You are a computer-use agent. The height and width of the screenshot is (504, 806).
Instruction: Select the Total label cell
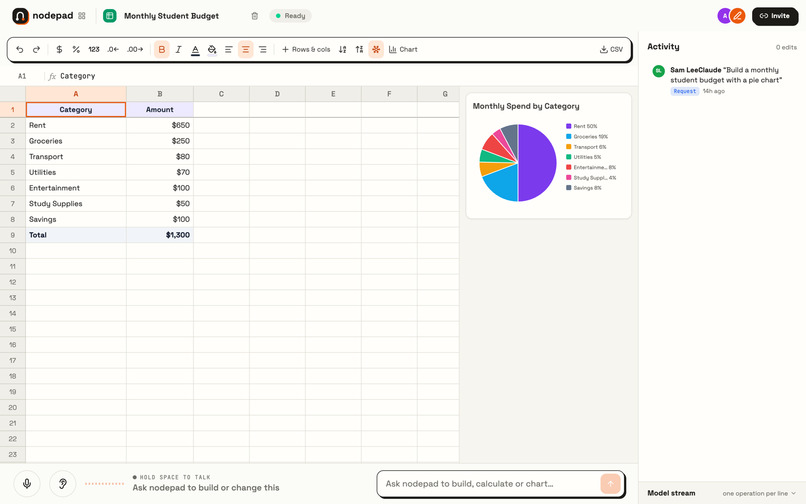point(76,235)
